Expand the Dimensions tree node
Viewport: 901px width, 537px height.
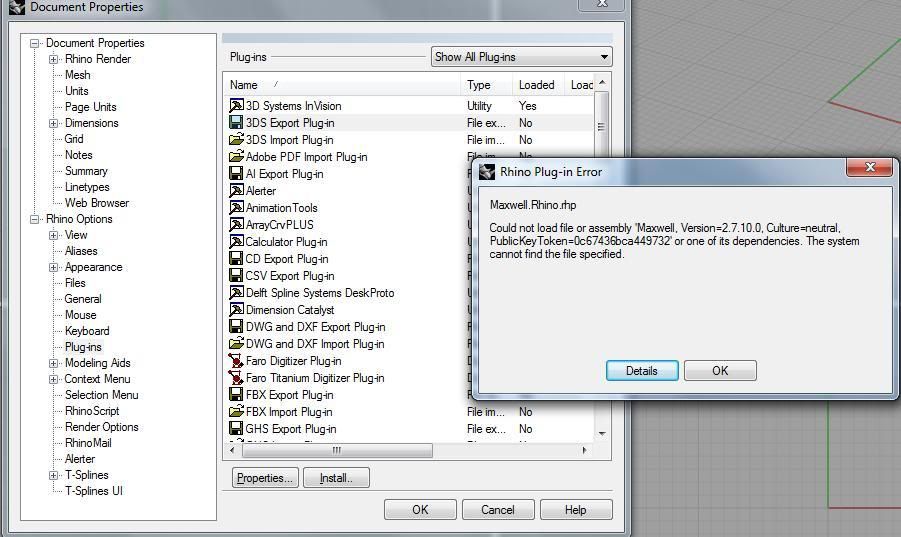[x=53, y=123]
